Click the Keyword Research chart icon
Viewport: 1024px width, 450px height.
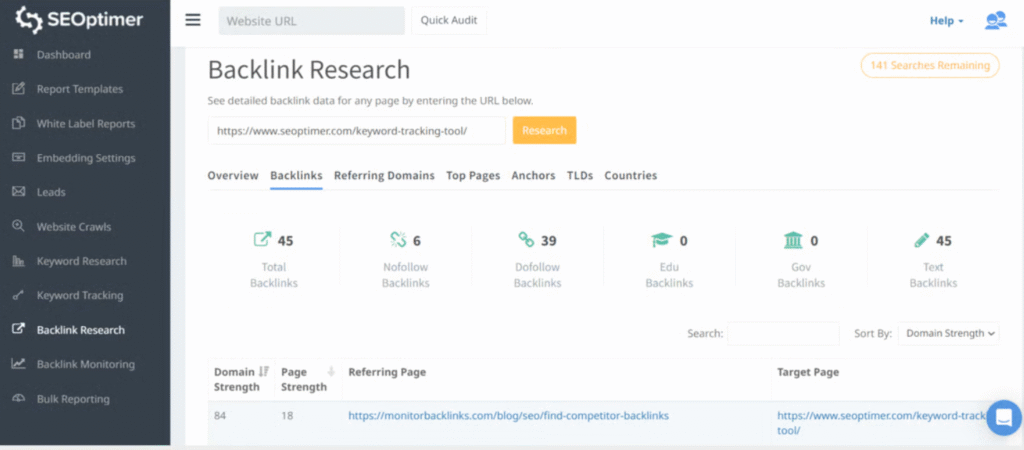click(18, 261)
